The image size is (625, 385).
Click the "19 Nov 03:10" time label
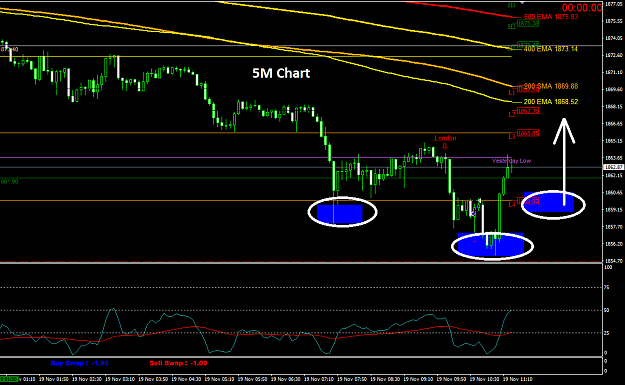[120, 379]
